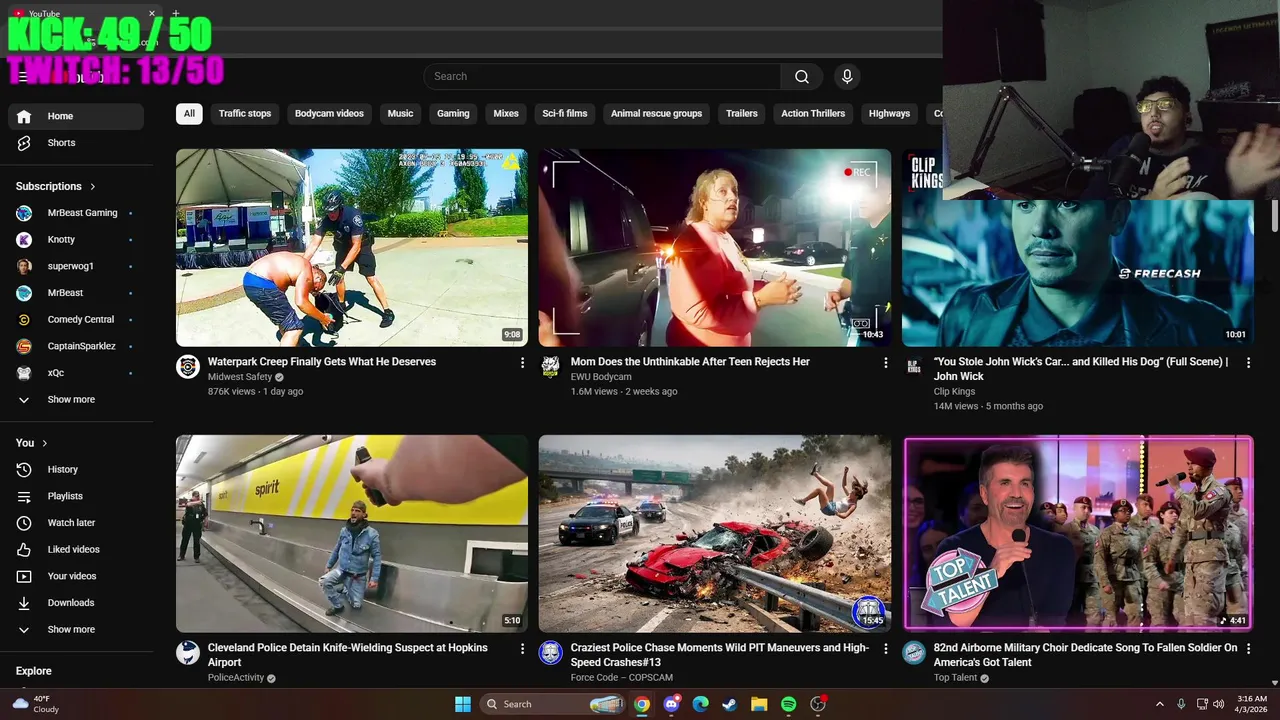This screenshot has width=1280, height=720.
Task: Expand the Subscriptions header chevron
Action: pyautogui.click(x=93, y=187)
